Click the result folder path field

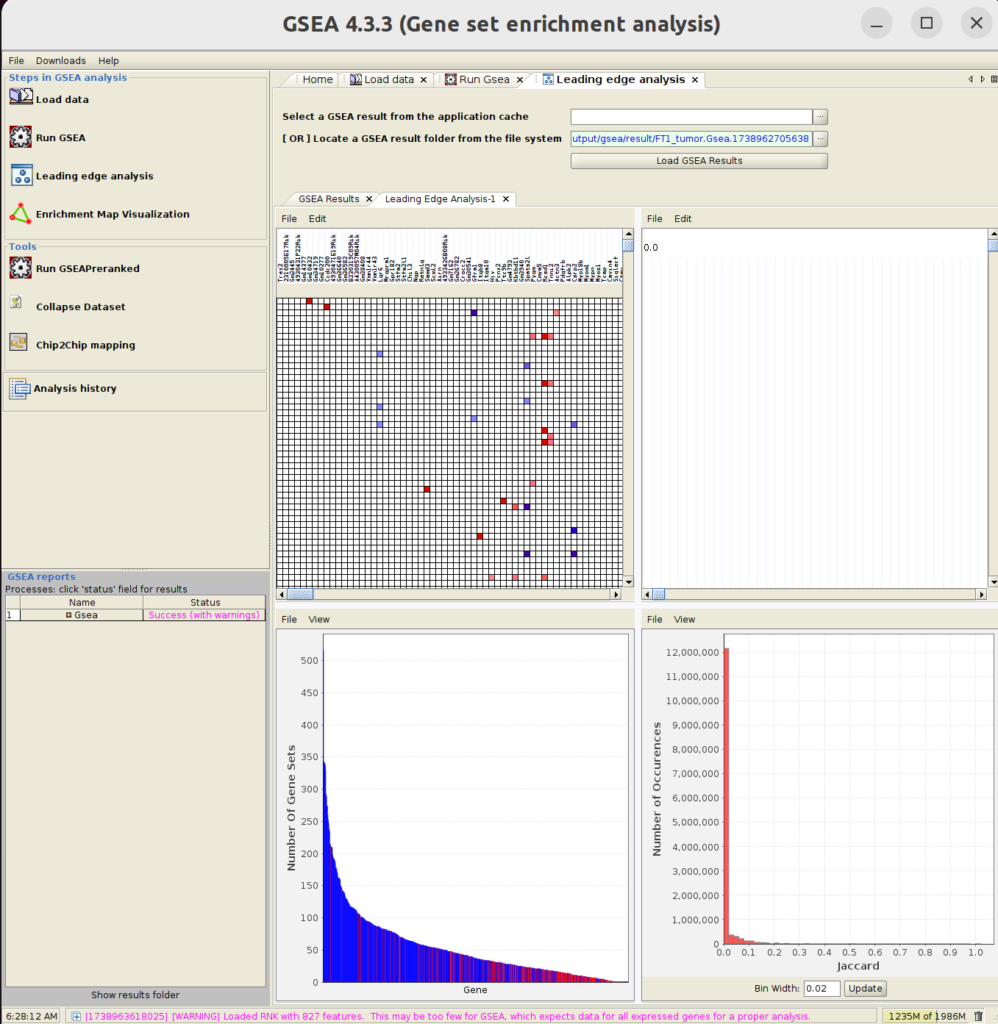point(691,138)
